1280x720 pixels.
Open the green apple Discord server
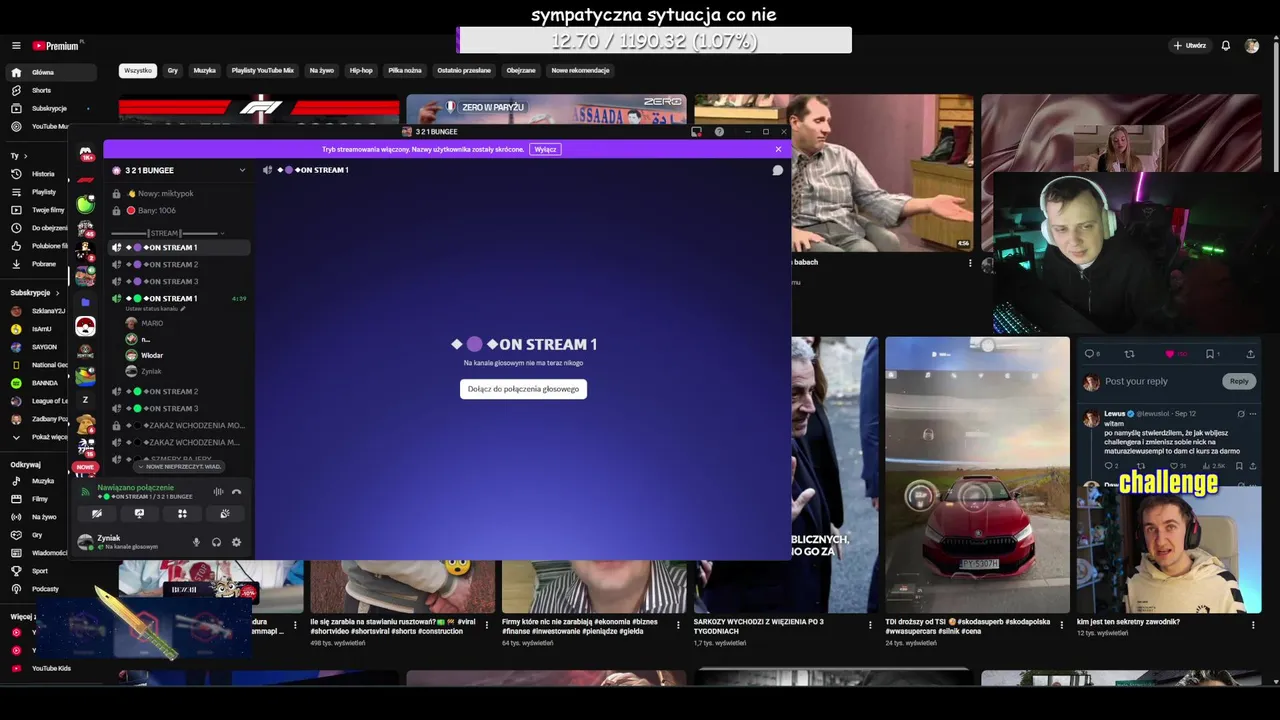pos(86,204)
